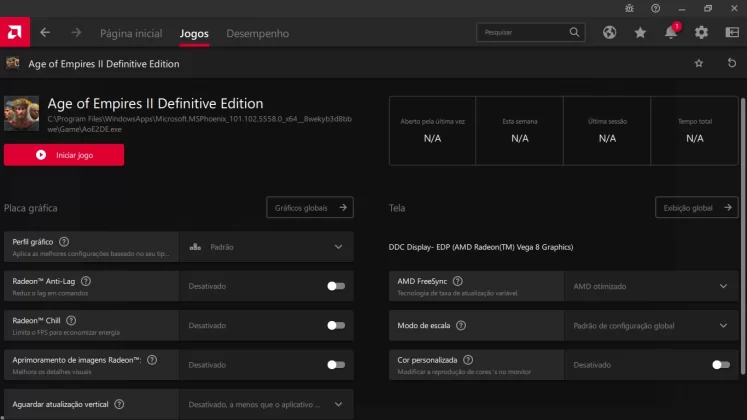Switch to Desempenho tab
The width and height of the screenshot is (747, 420).
(258, 33)
